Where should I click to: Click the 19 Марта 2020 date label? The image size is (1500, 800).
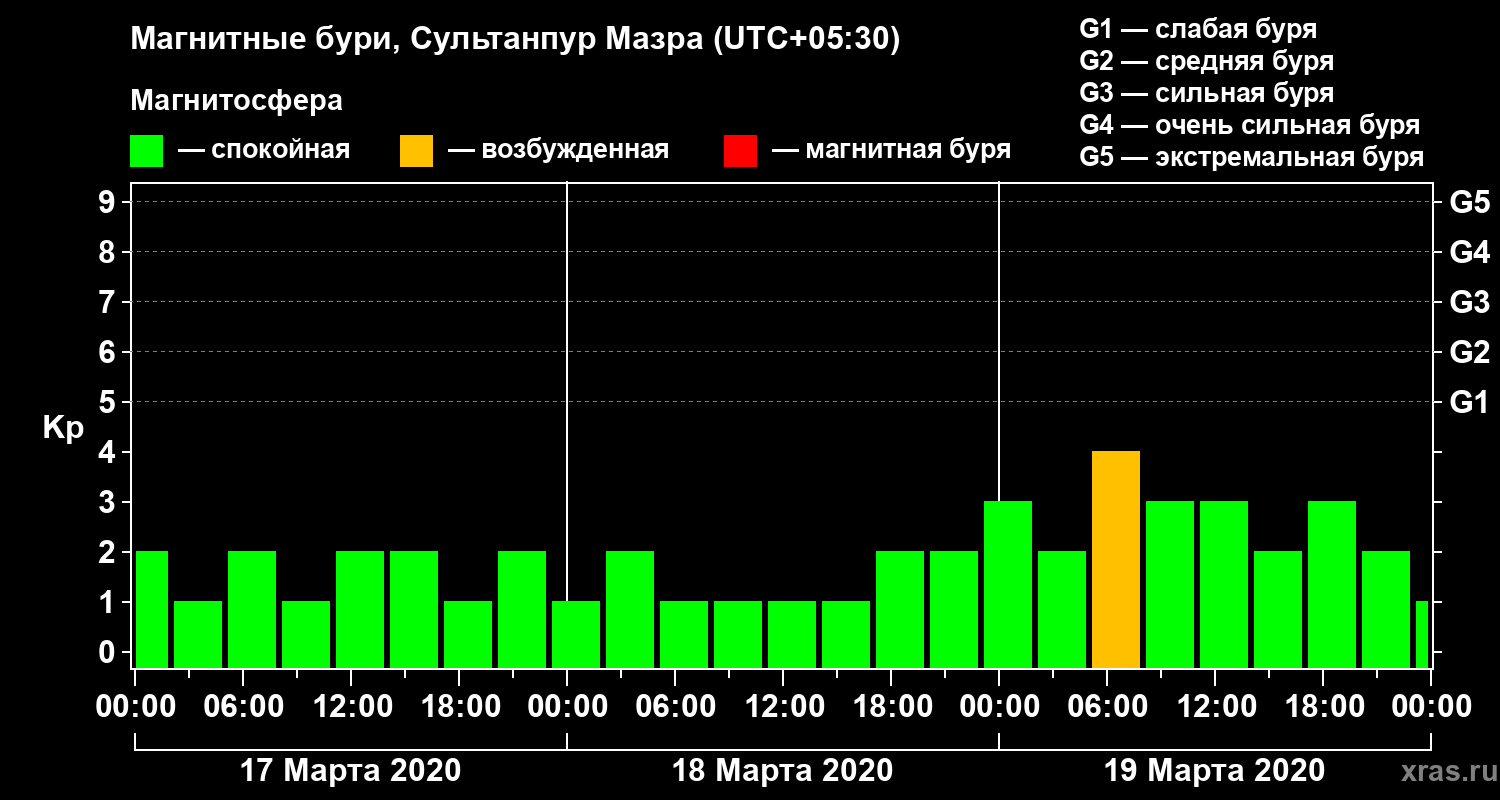coord(1214,771)
